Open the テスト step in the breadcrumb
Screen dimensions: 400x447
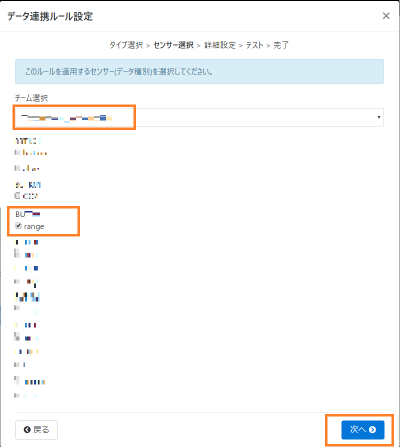coord(254,45)
